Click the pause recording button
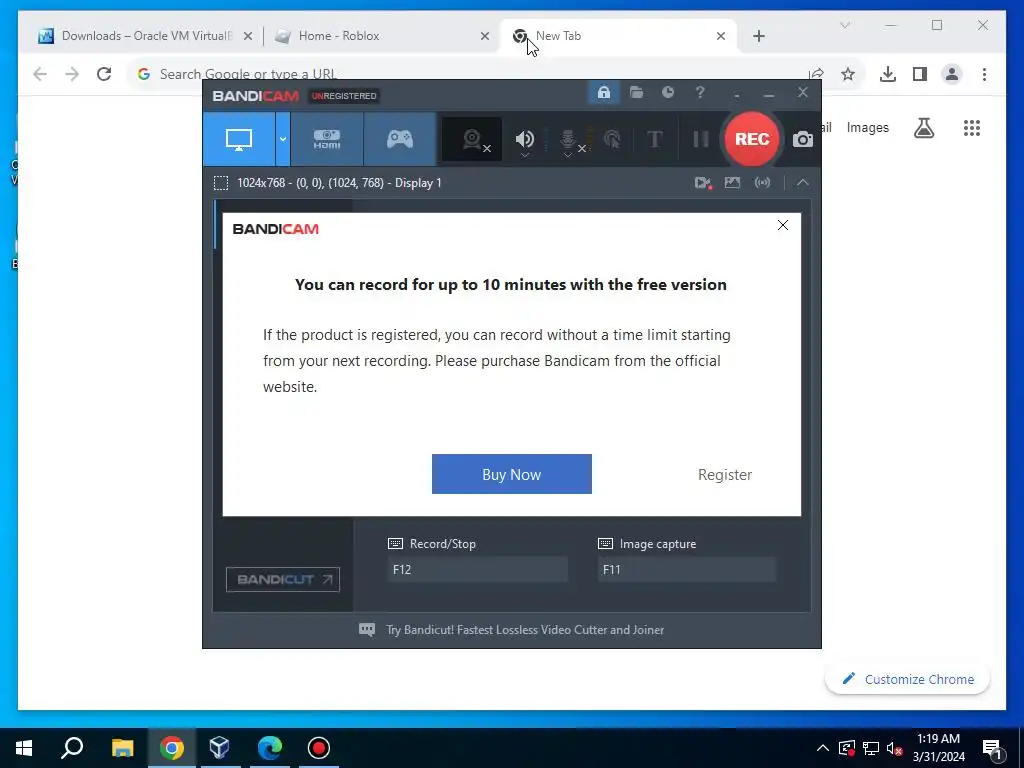 (x=701, y=139)
